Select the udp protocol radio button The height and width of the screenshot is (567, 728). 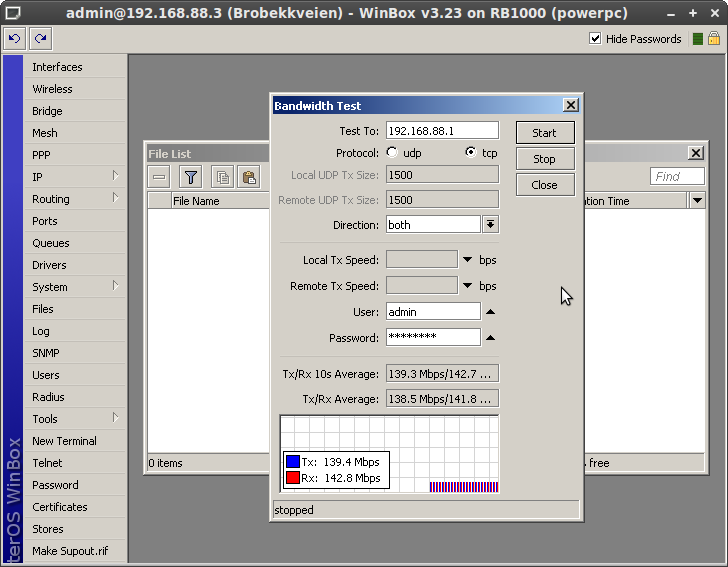(x=392, y=152)
